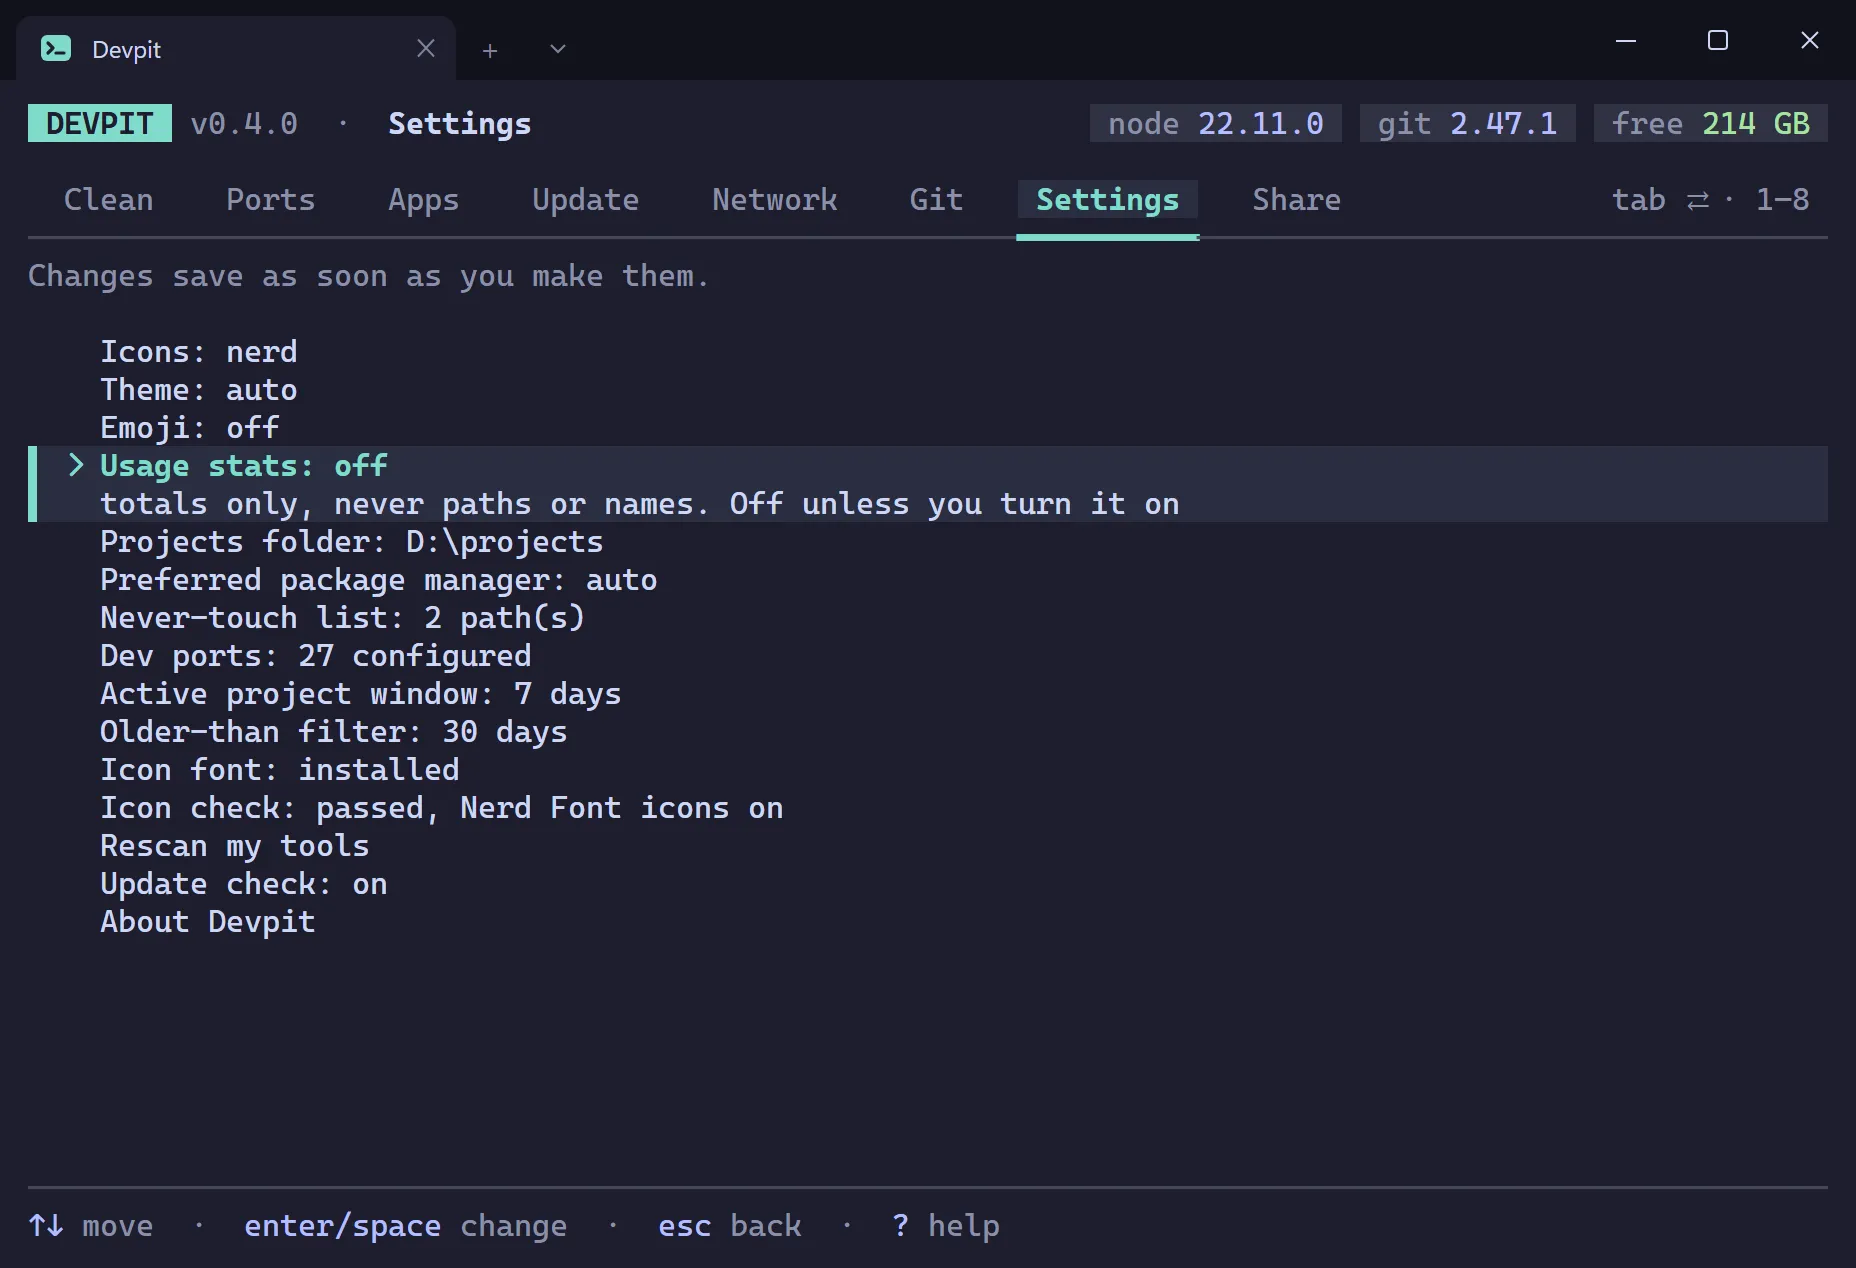Image resolution: width=1856 pixels, height=1268 pixels.
Task: Open the Network tab
Action: pyautogui.click(x=775, y=200)
